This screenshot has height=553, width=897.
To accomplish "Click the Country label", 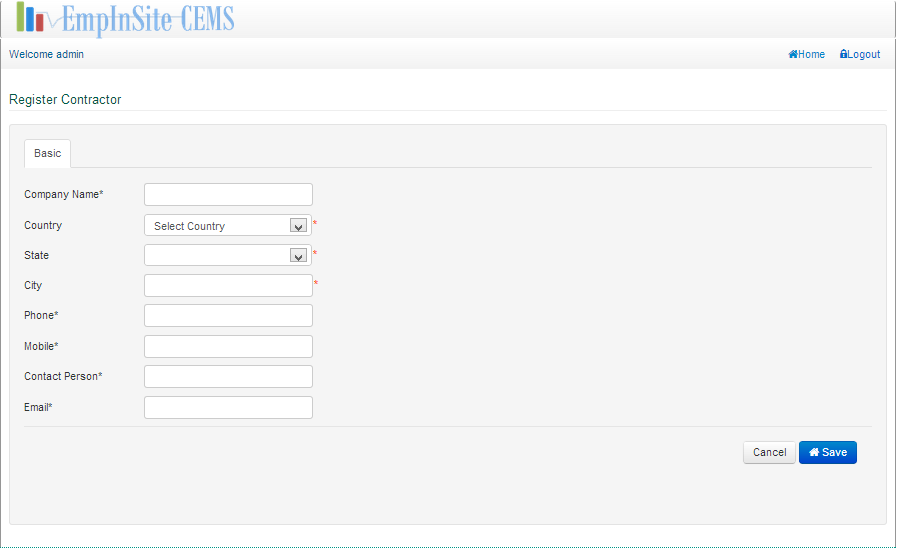I will click(43, 225).
